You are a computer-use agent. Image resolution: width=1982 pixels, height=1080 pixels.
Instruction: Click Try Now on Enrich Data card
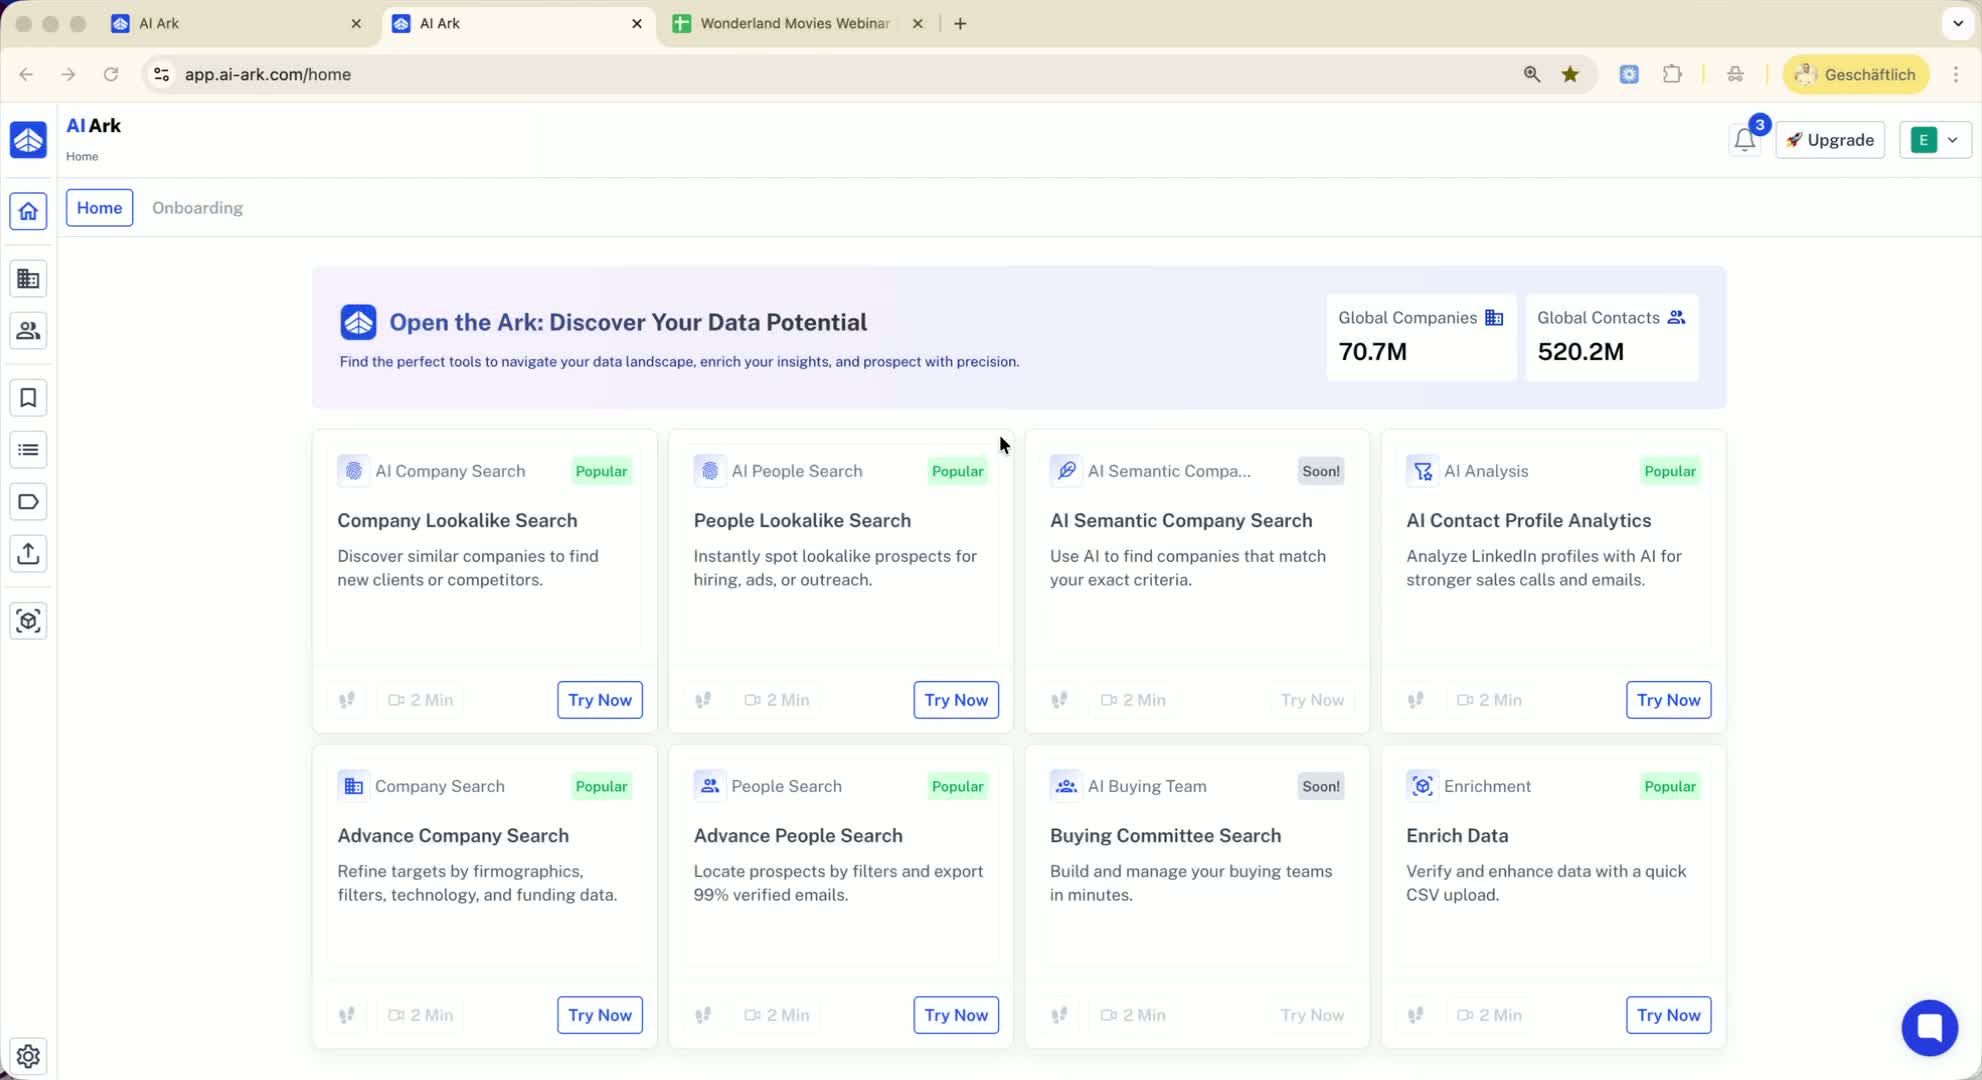(x=1668, y=1015)
